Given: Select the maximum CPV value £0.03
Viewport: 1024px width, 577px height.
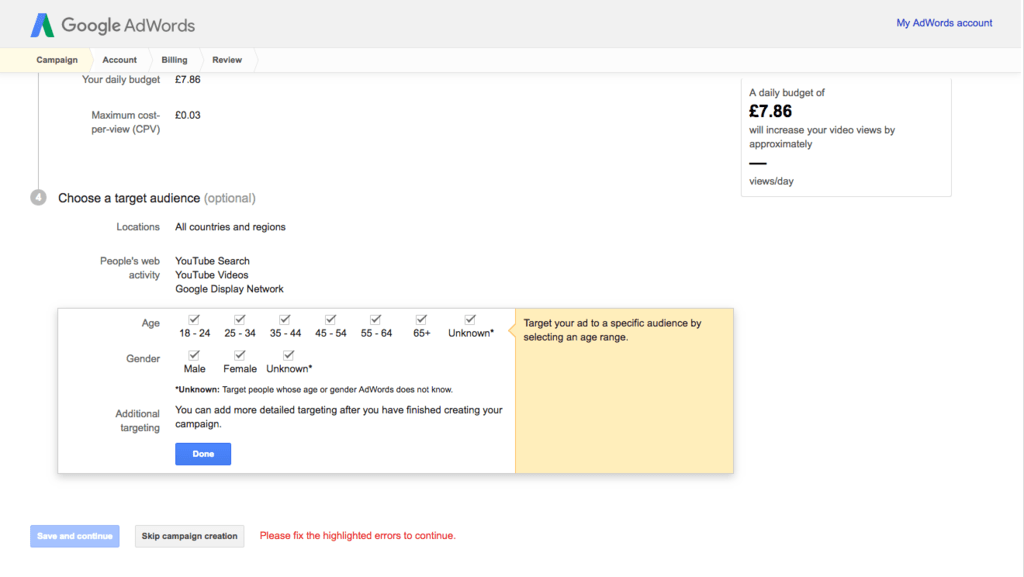Looking at the screenshot, I should coord(187,116).
